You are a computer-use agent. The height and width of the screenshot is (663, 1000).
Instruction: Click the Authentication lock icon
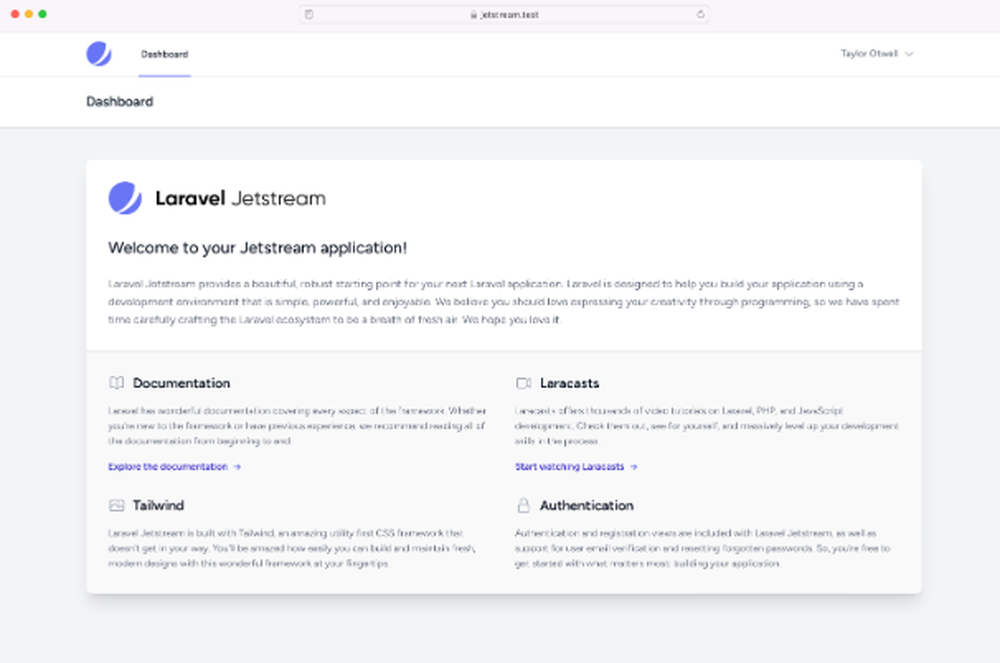tap(524, 506)
